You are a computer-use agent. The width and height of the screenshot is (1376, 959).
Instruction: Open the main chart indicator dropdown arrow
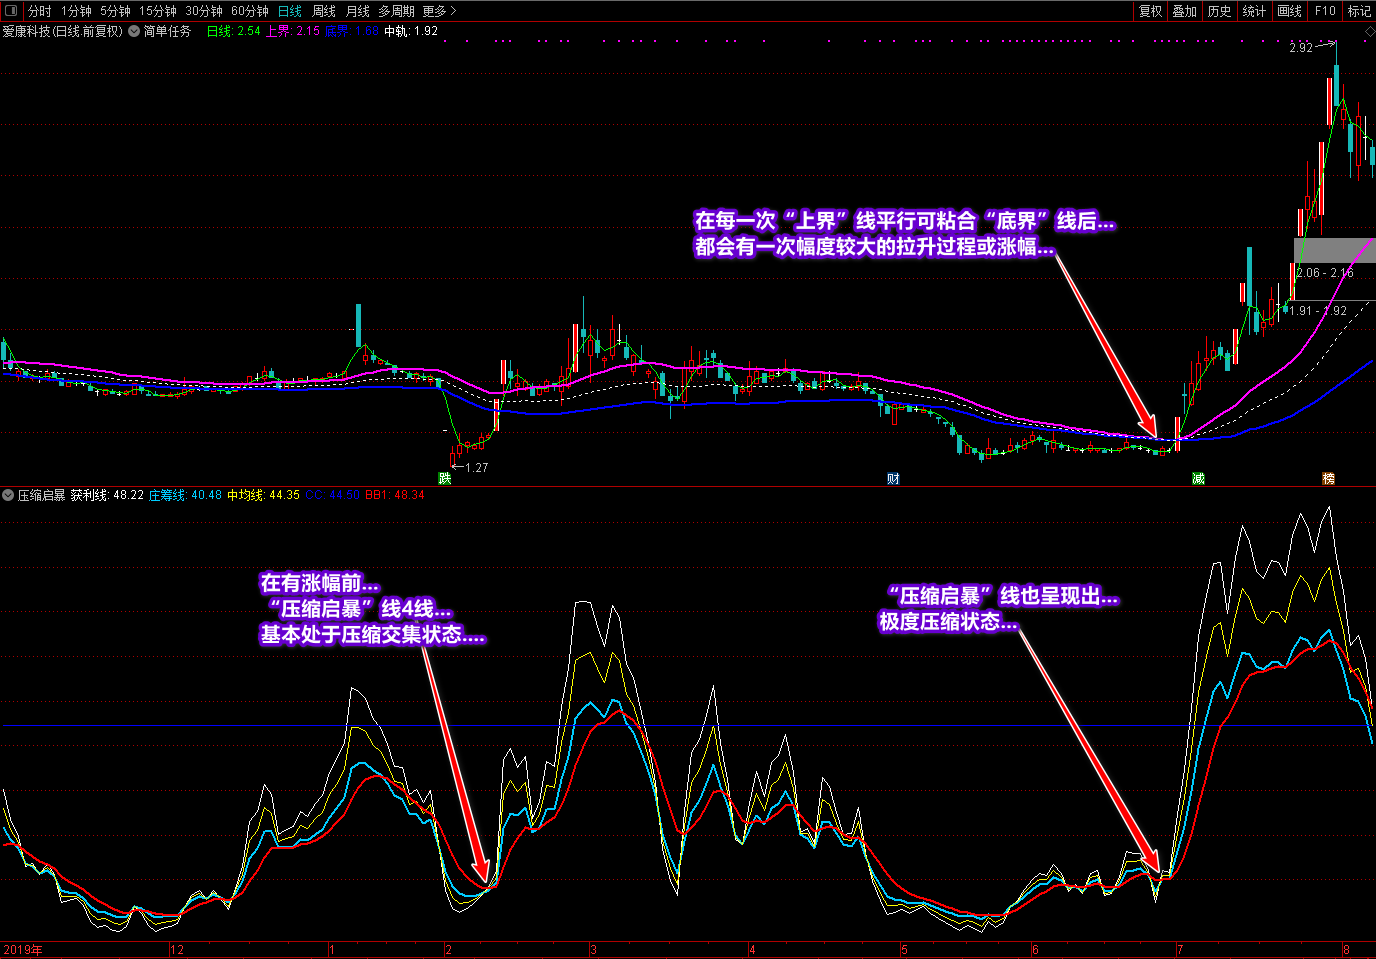click(x=134, y=31)
